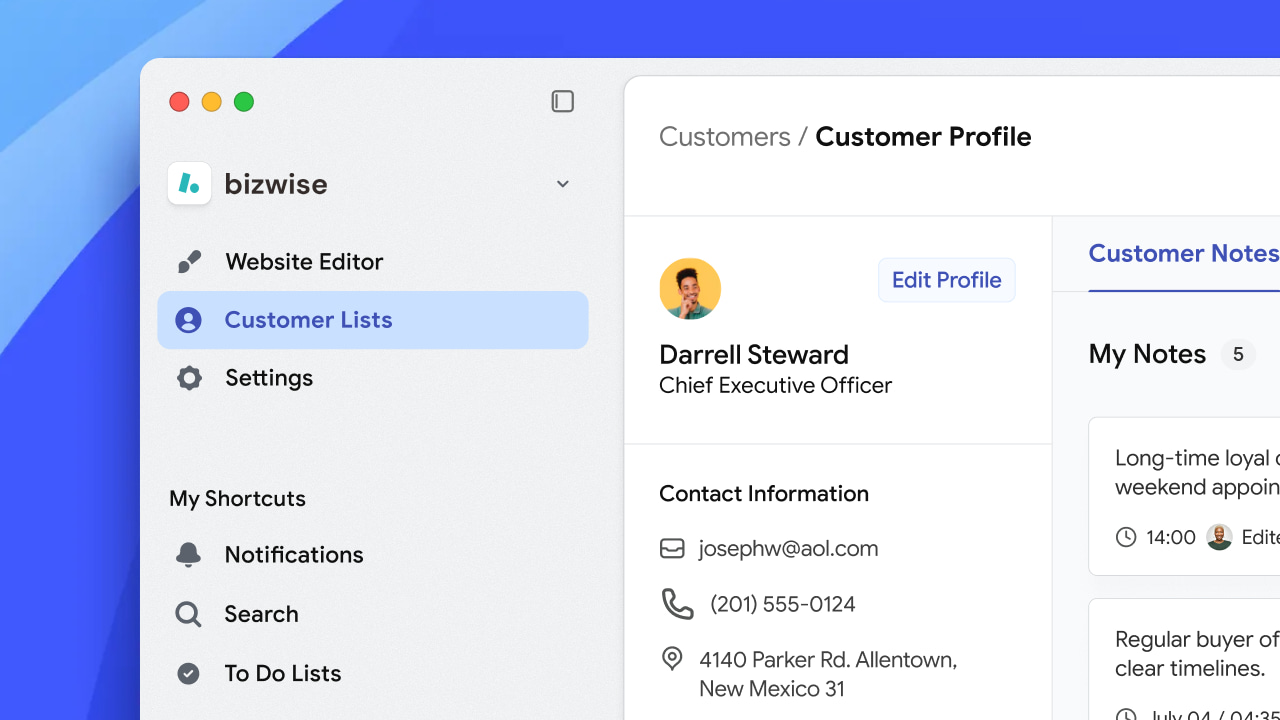Image resolution: width=1280 pixels, height=720 pixels.
Task: Click the (201) 555-0124 phone number
Action: pyautogui.click(x=783, y=605)
